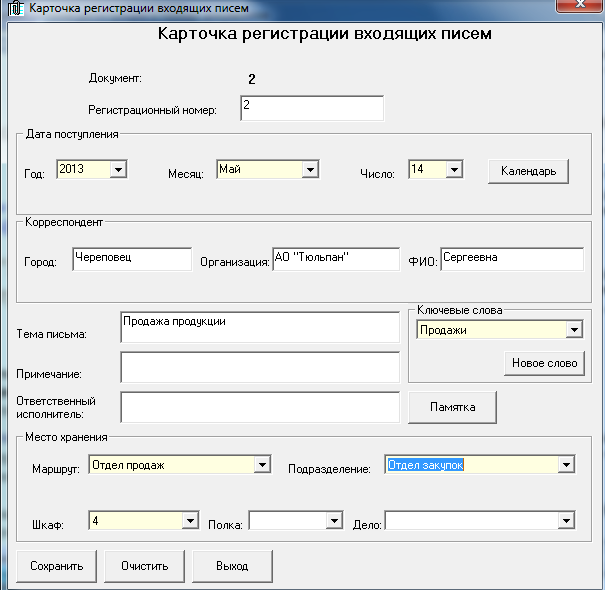605x590 pixels.
Task: Click the Выход button
Action: [x=232, y=566]
